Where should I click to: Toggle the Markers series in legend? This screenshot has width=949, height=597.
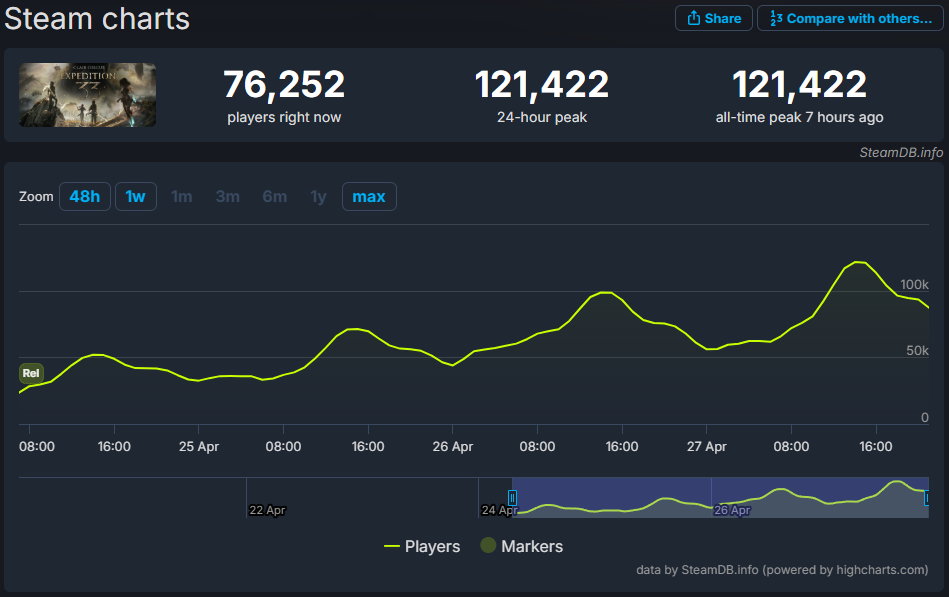(522, 546)
